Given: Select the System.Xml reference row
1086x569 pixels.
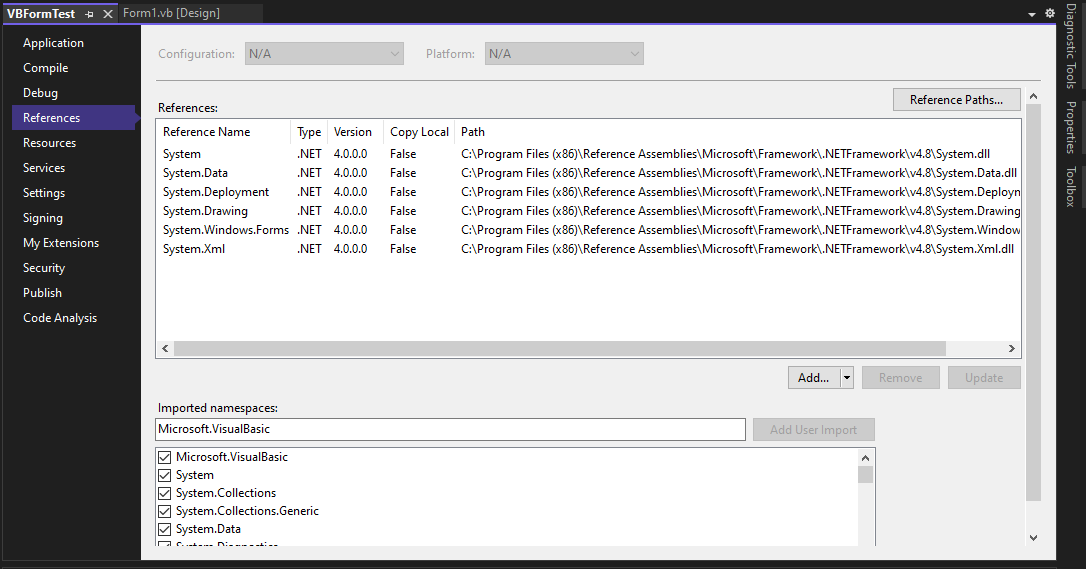Looking at the screenshot, I should click(x=588, y=249).
